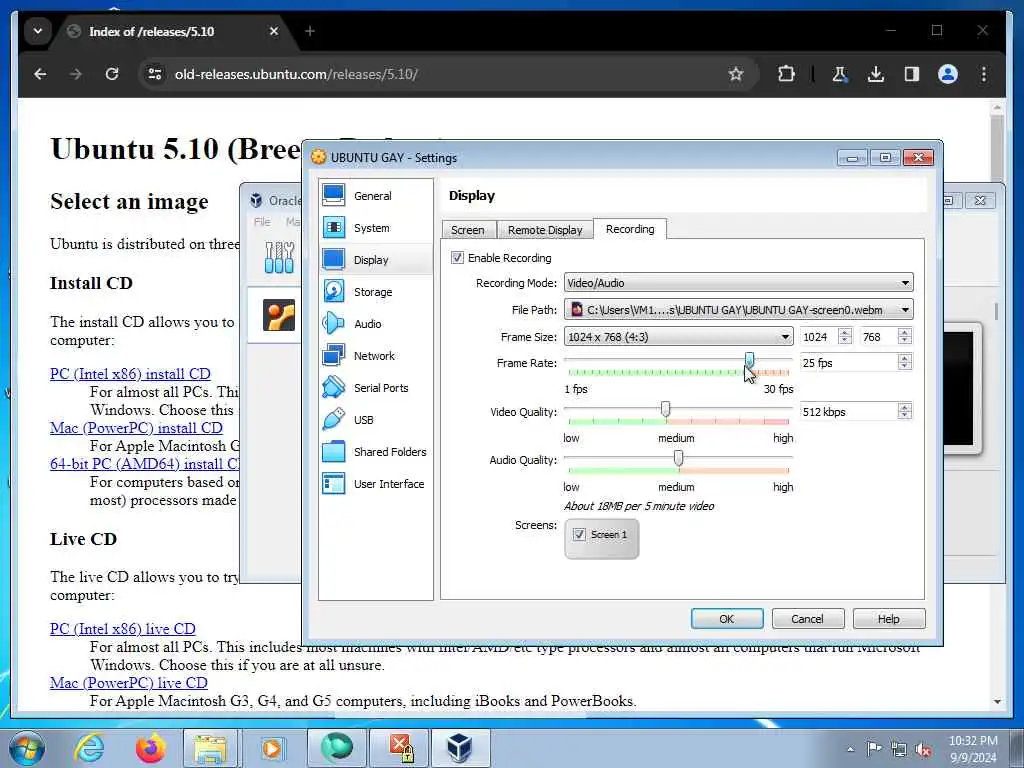
Task: Click the Frame Rate slider handle
Action: [x=750, y=360]
